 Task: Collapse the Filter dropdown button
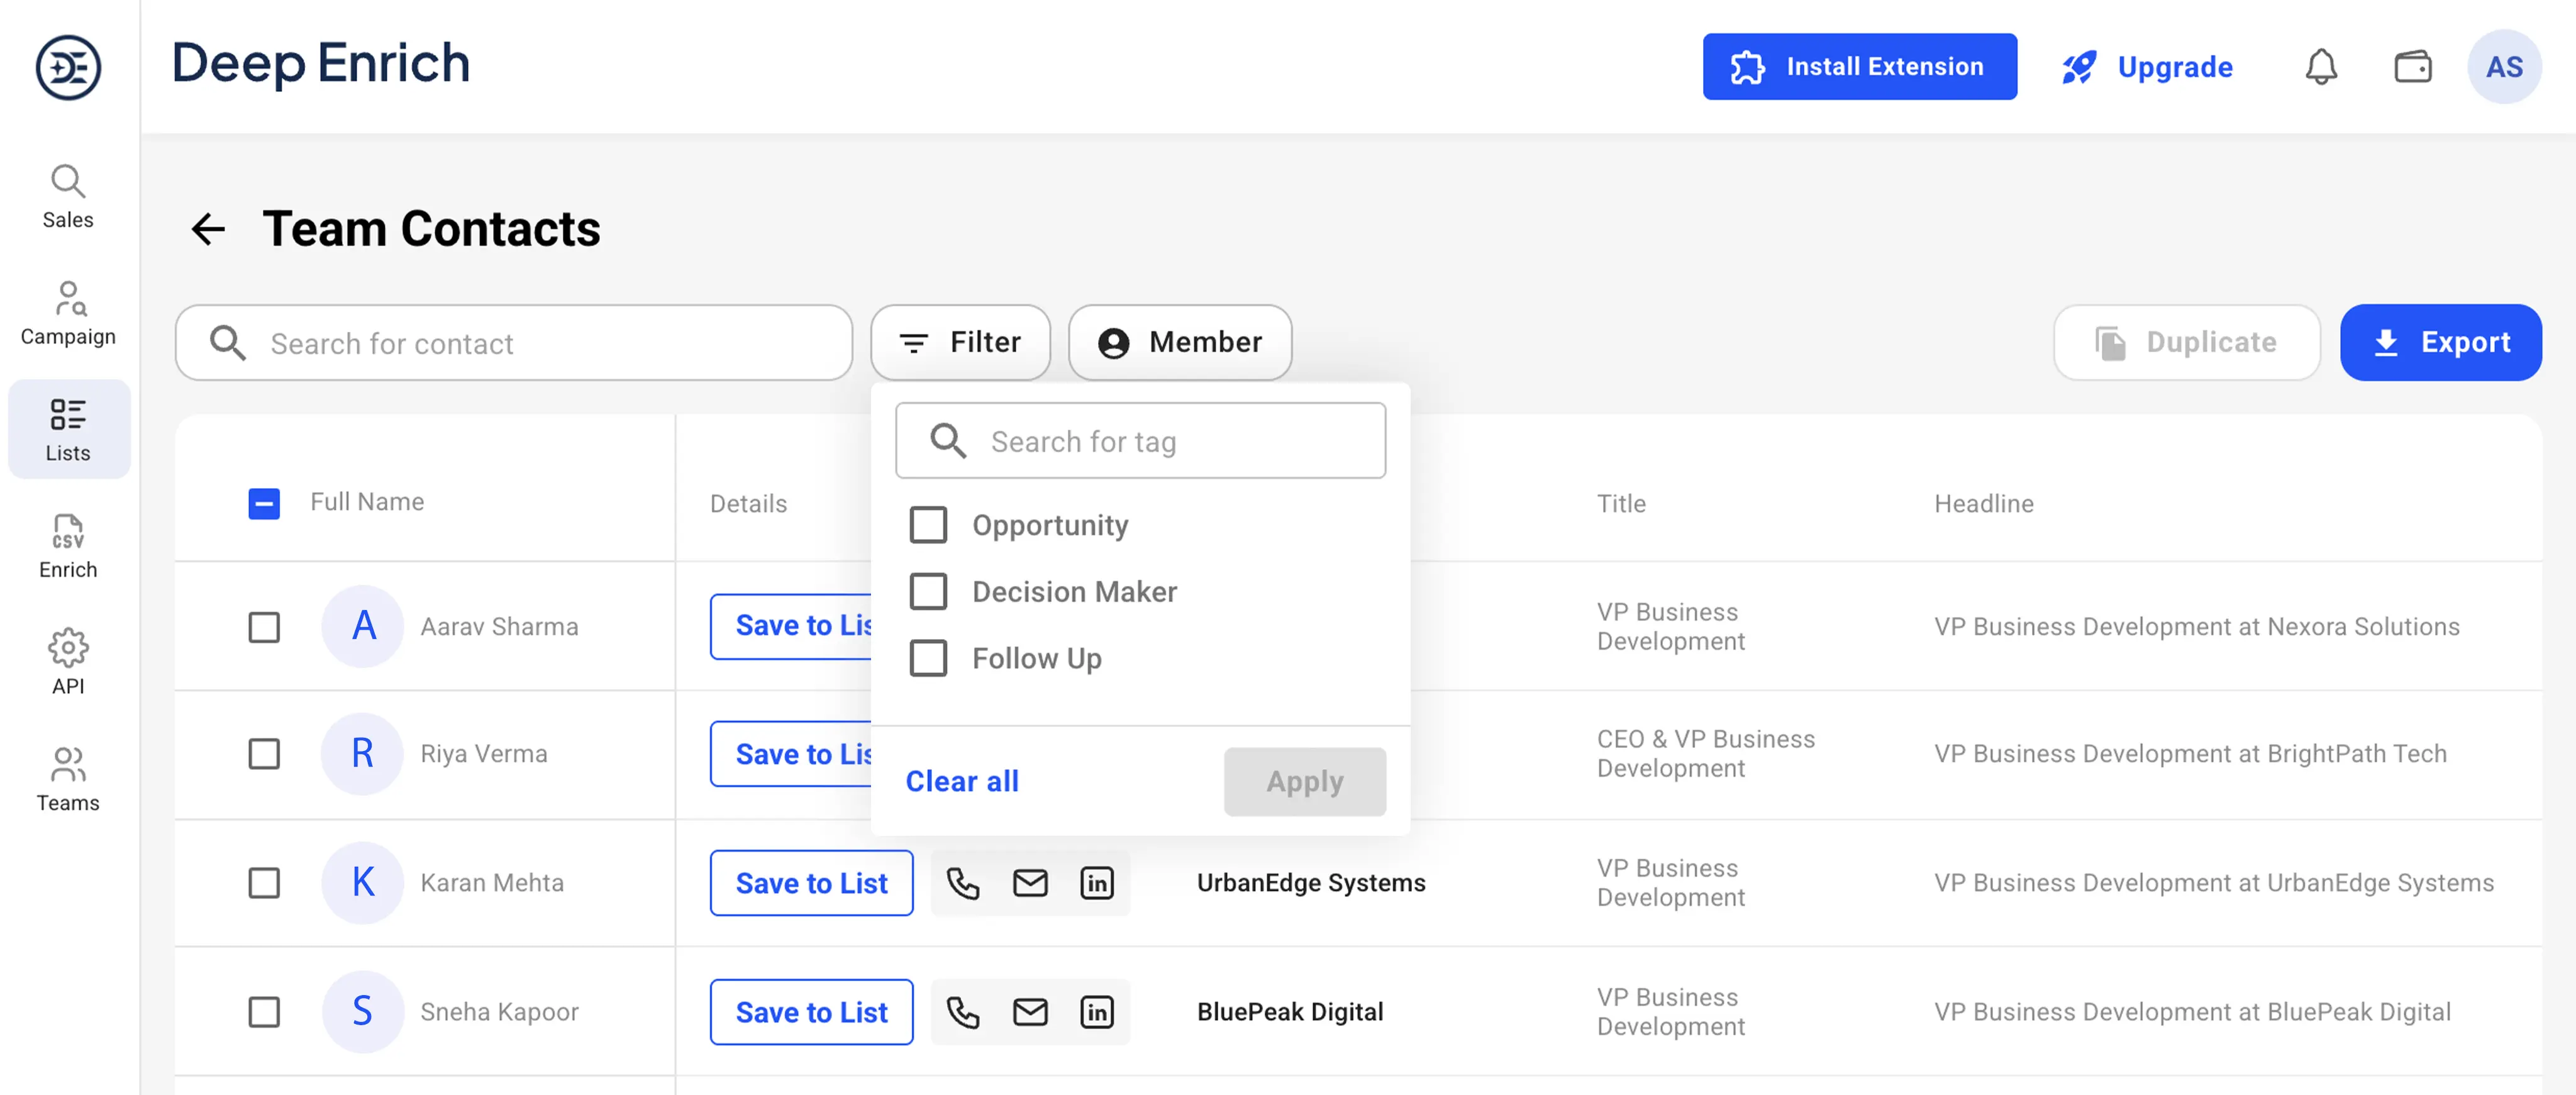(960, 342)
